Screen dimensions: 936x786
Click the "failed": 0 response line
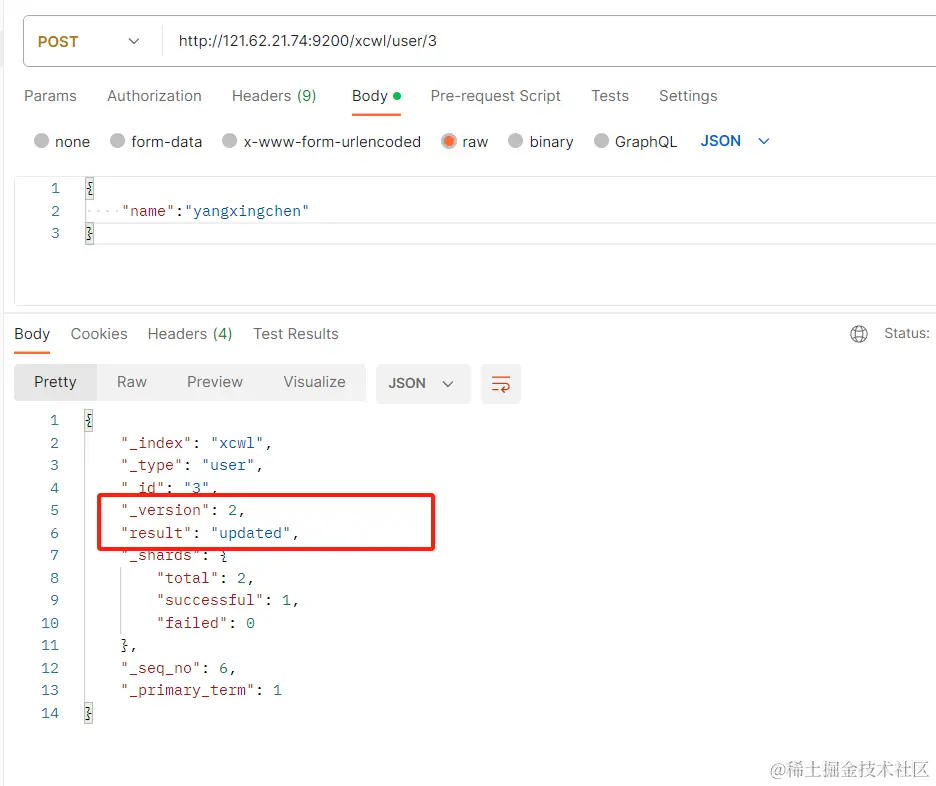coord(205,622)
